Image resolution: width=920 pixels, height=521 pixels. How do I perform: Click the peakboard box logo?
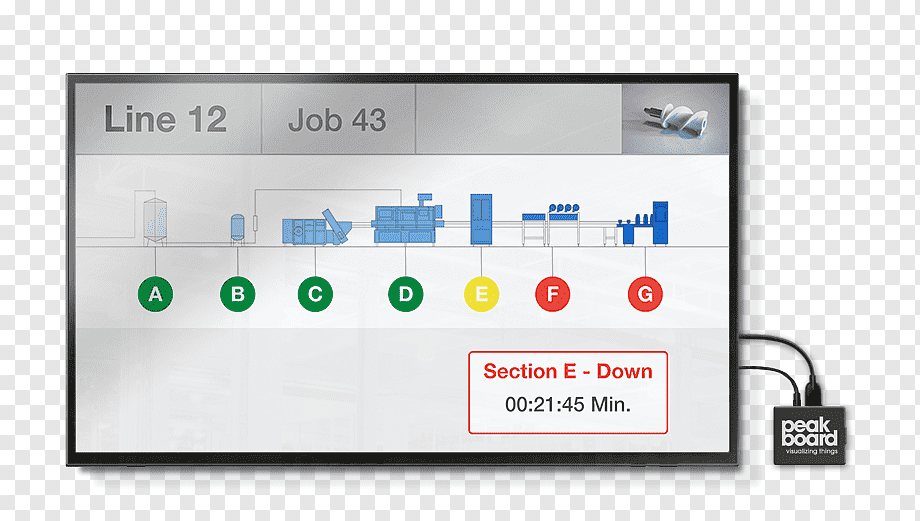(810, 436)
